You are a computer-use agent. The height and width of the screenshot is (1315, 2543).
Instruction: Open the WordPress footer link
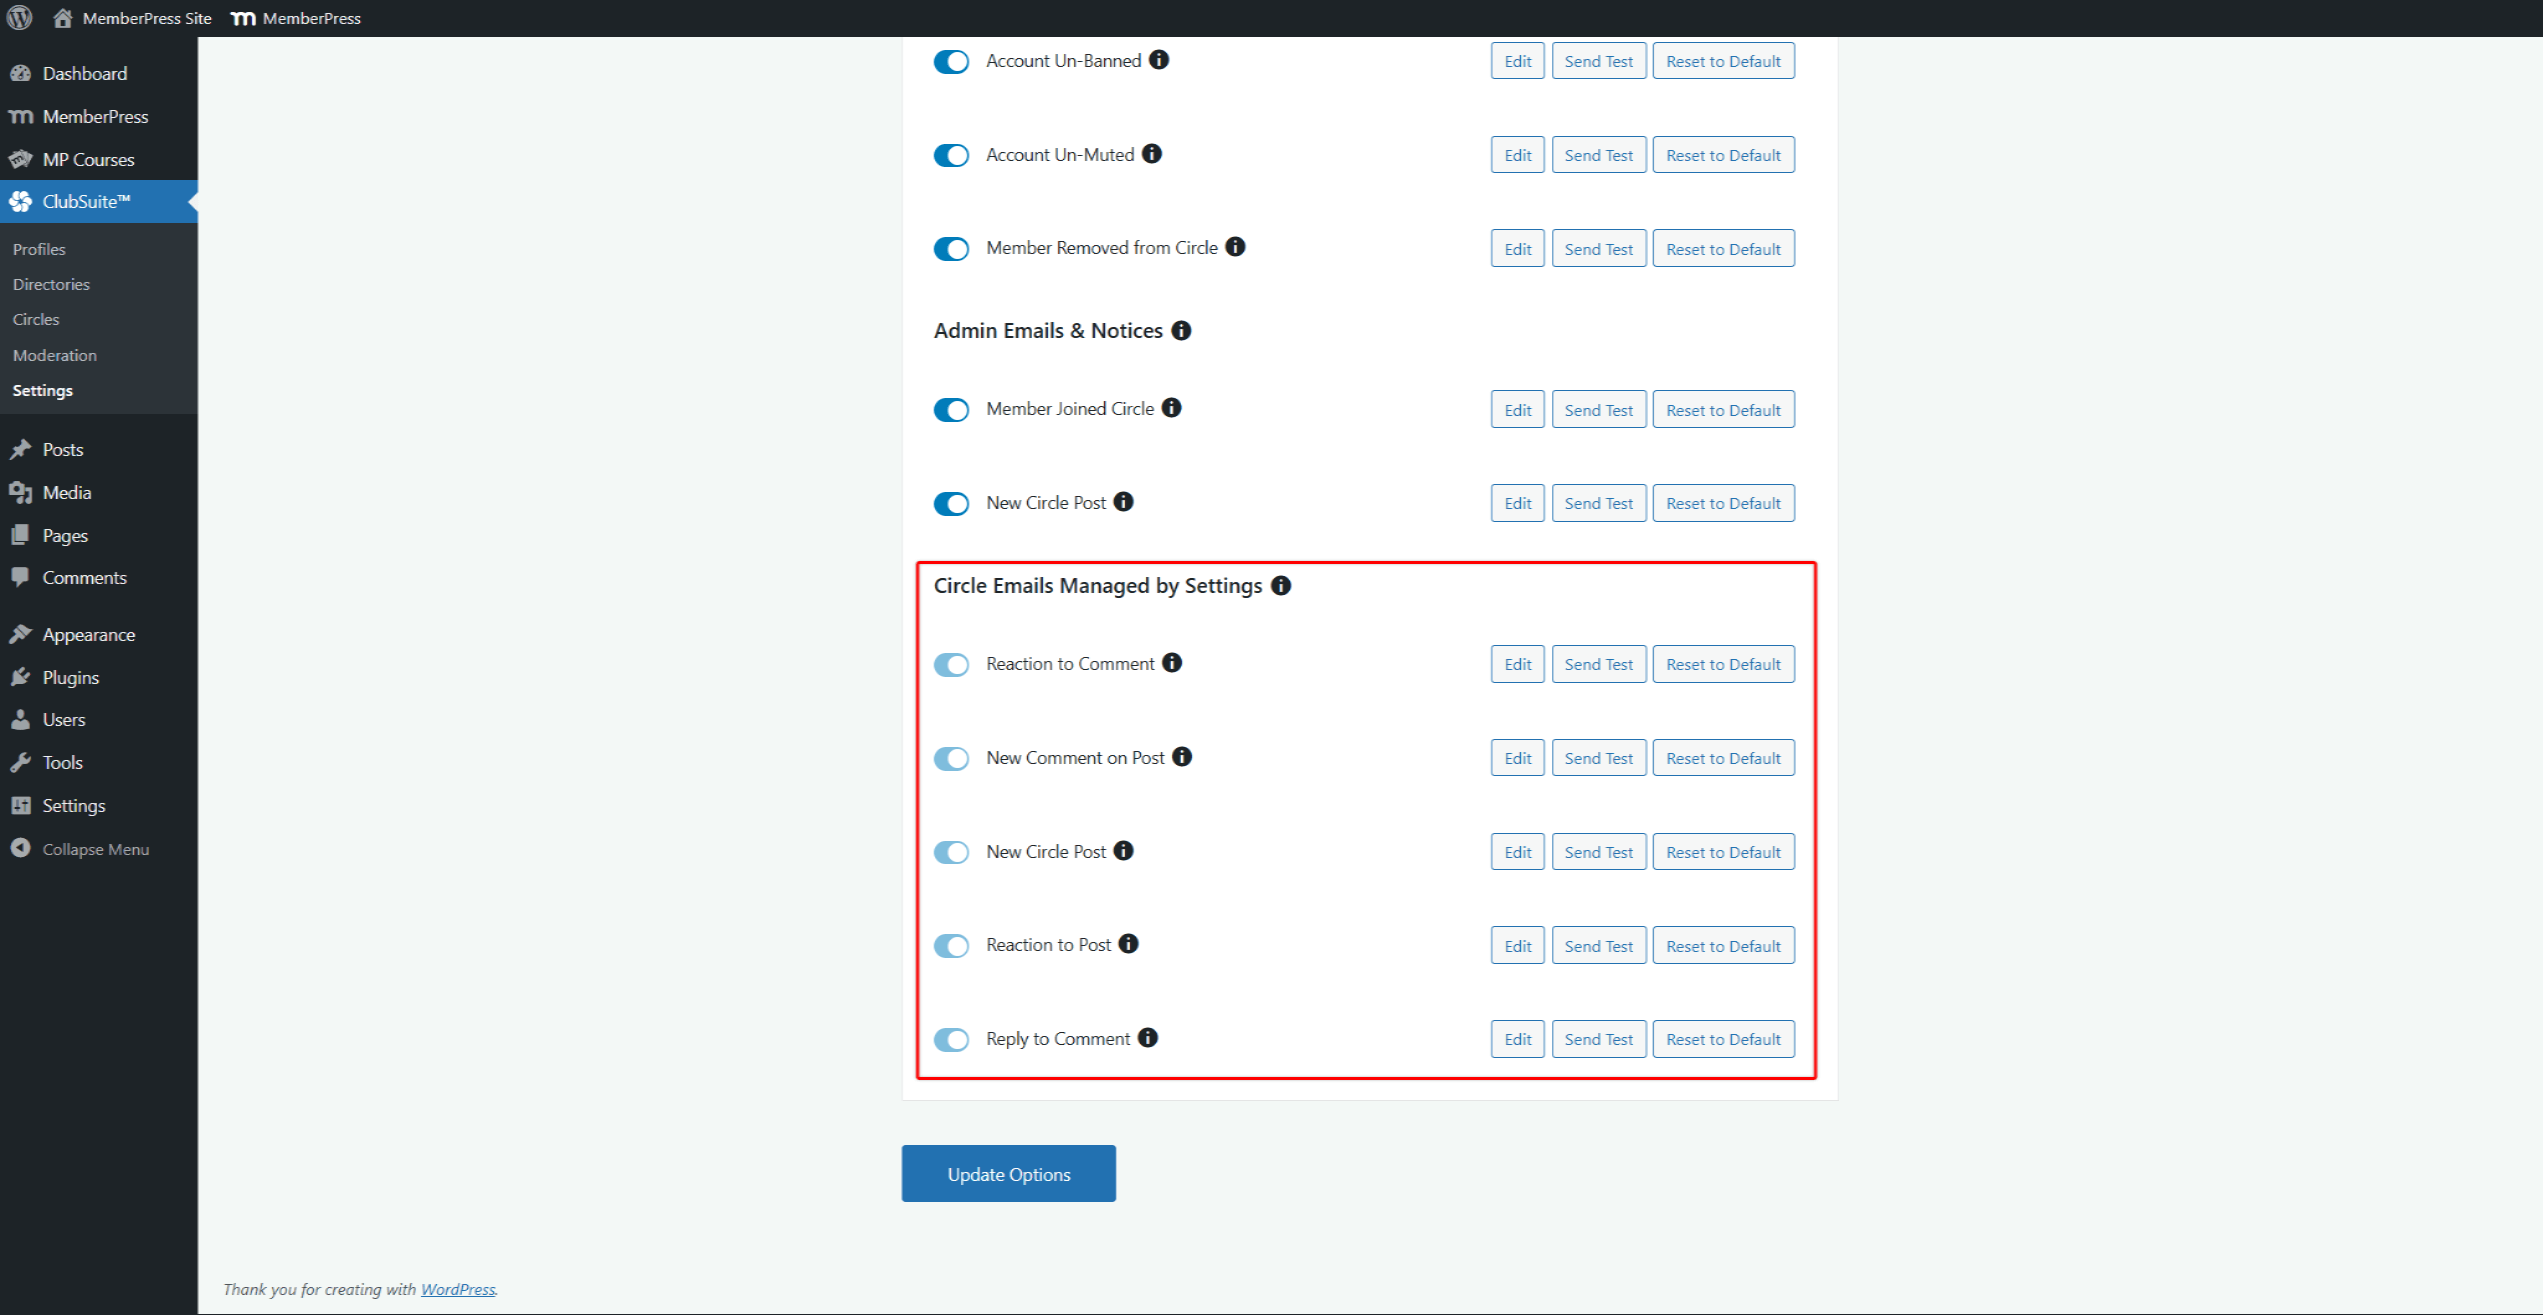click(457, 1289)
